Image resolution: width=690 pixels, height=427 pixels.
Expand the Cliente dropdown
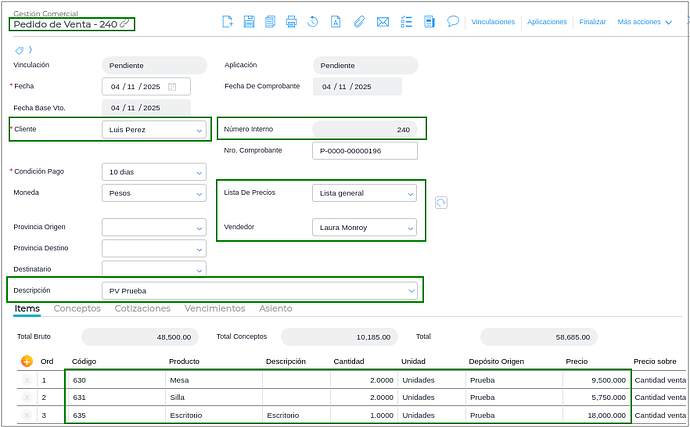pyautogui.click(x=199, y=129)
